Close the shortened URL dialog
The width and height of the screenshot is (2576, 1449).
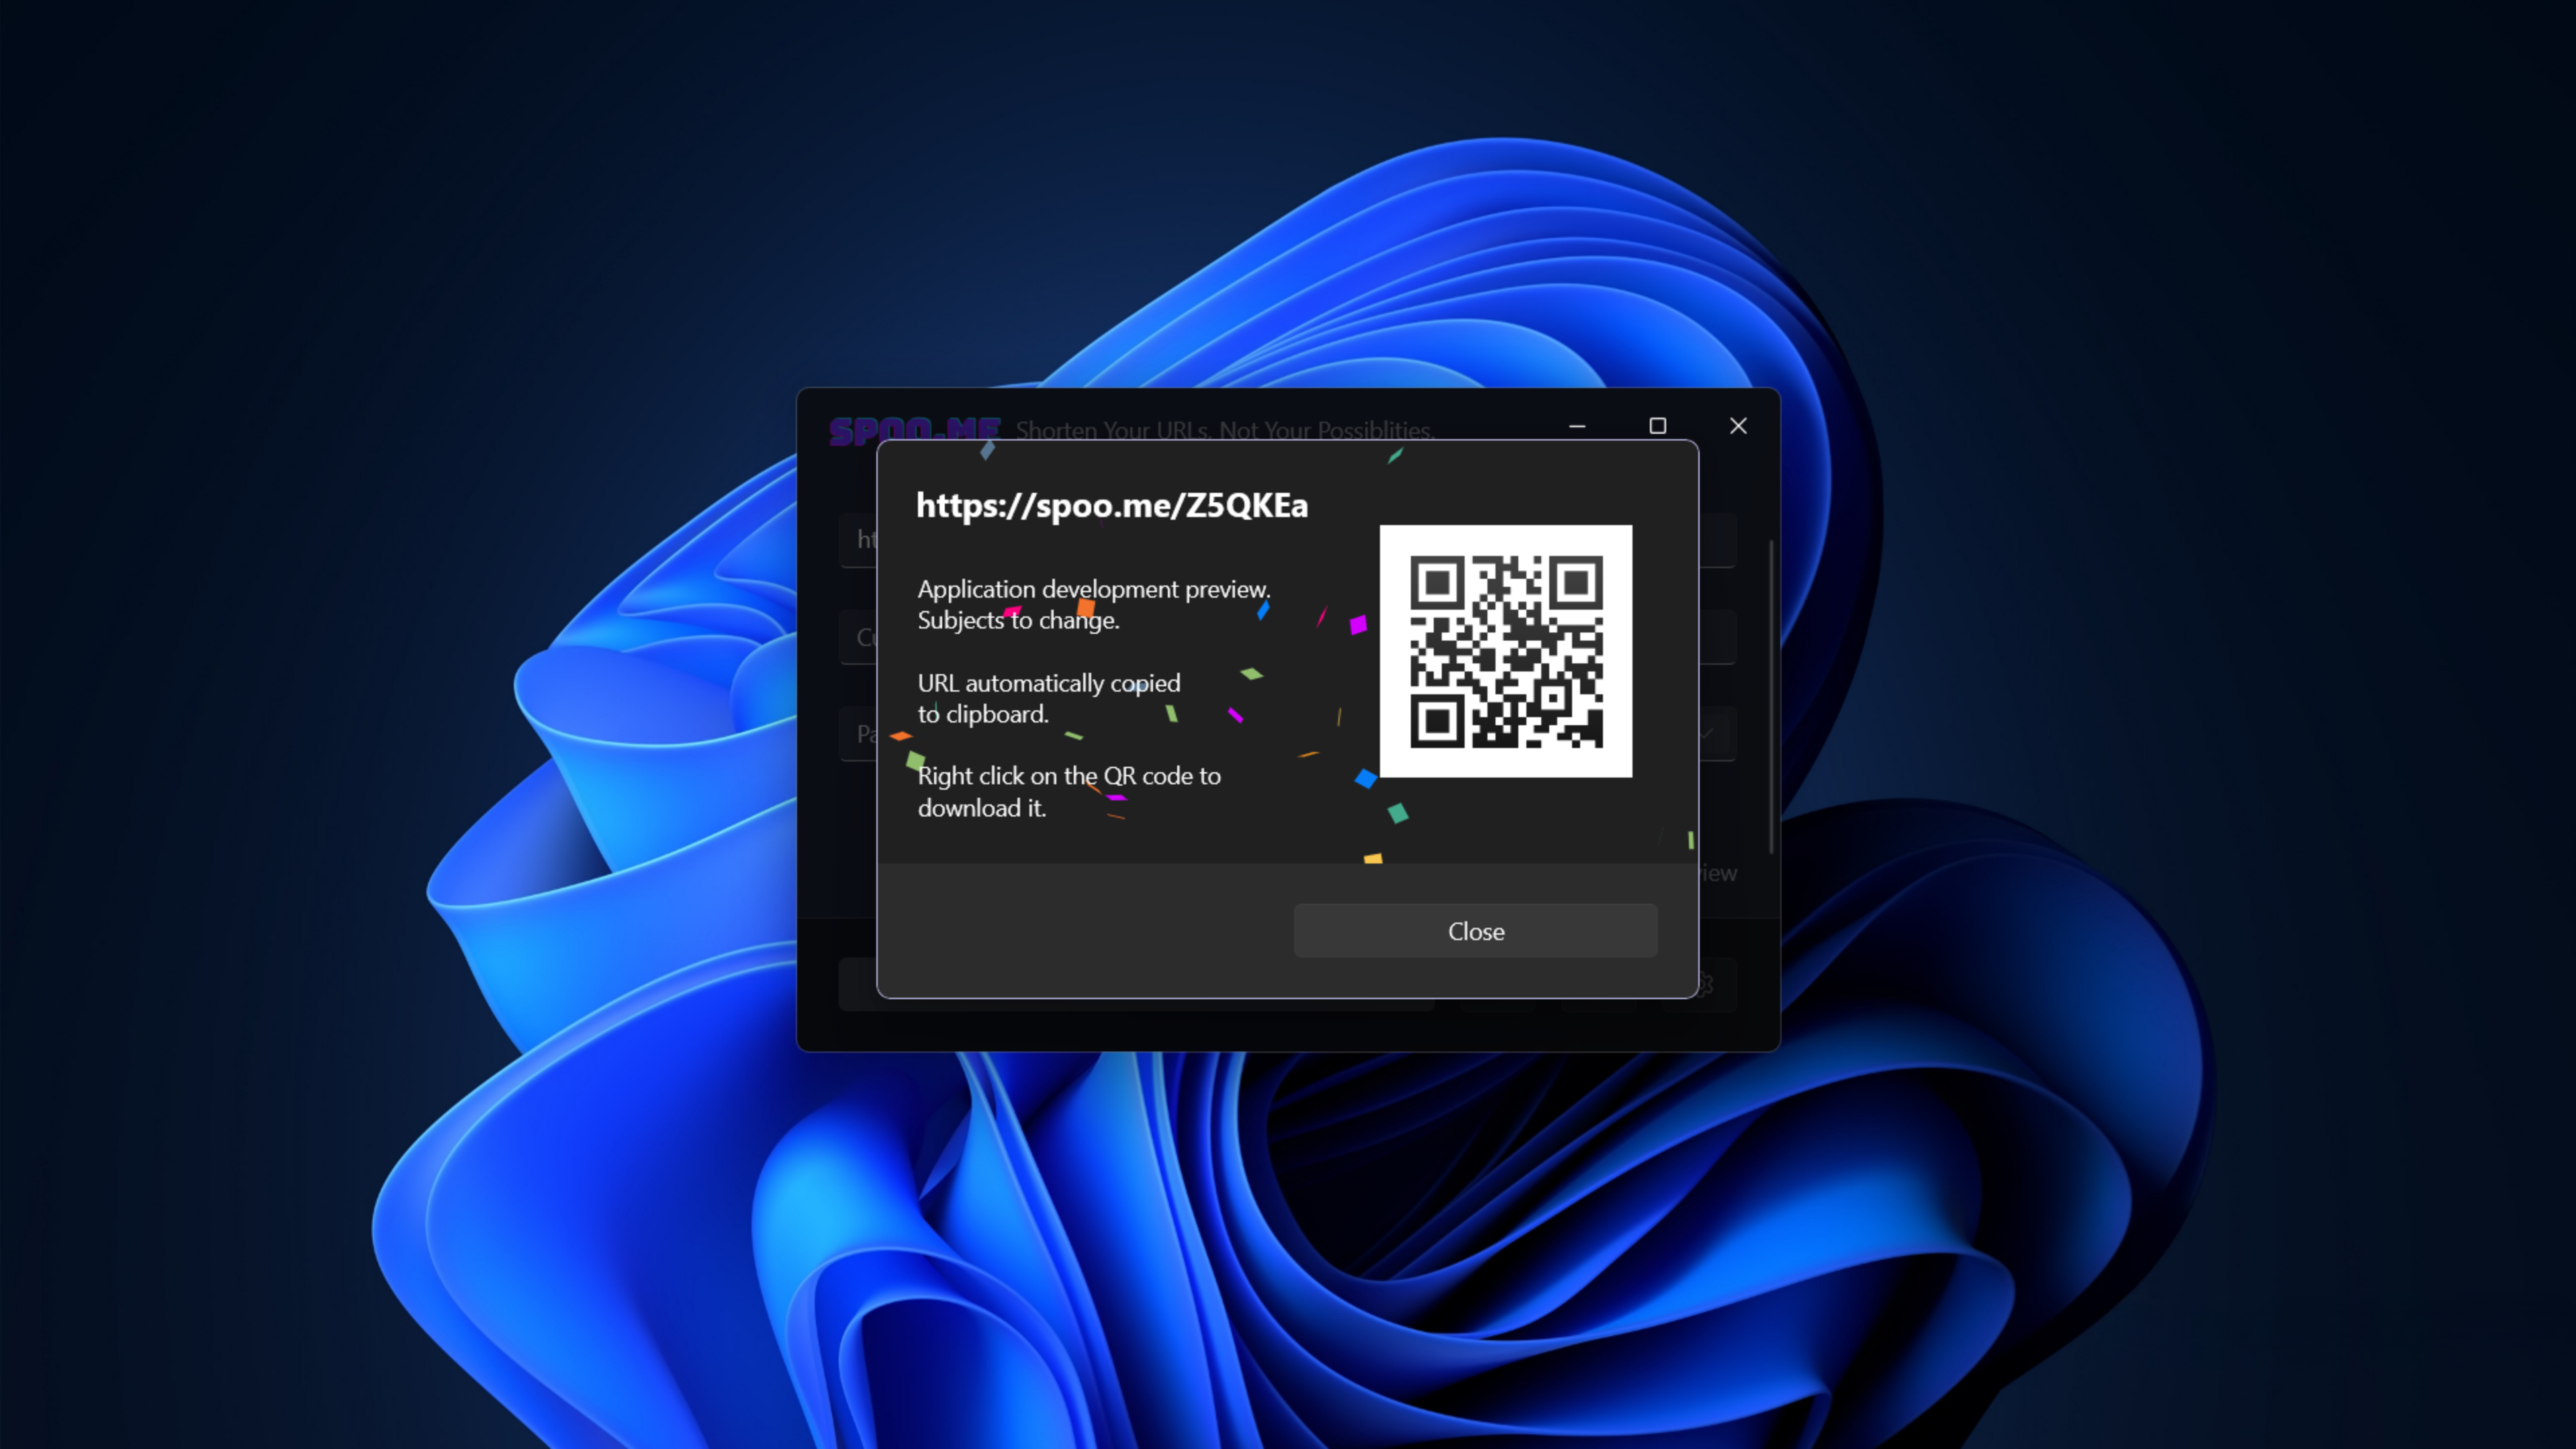1475,931
